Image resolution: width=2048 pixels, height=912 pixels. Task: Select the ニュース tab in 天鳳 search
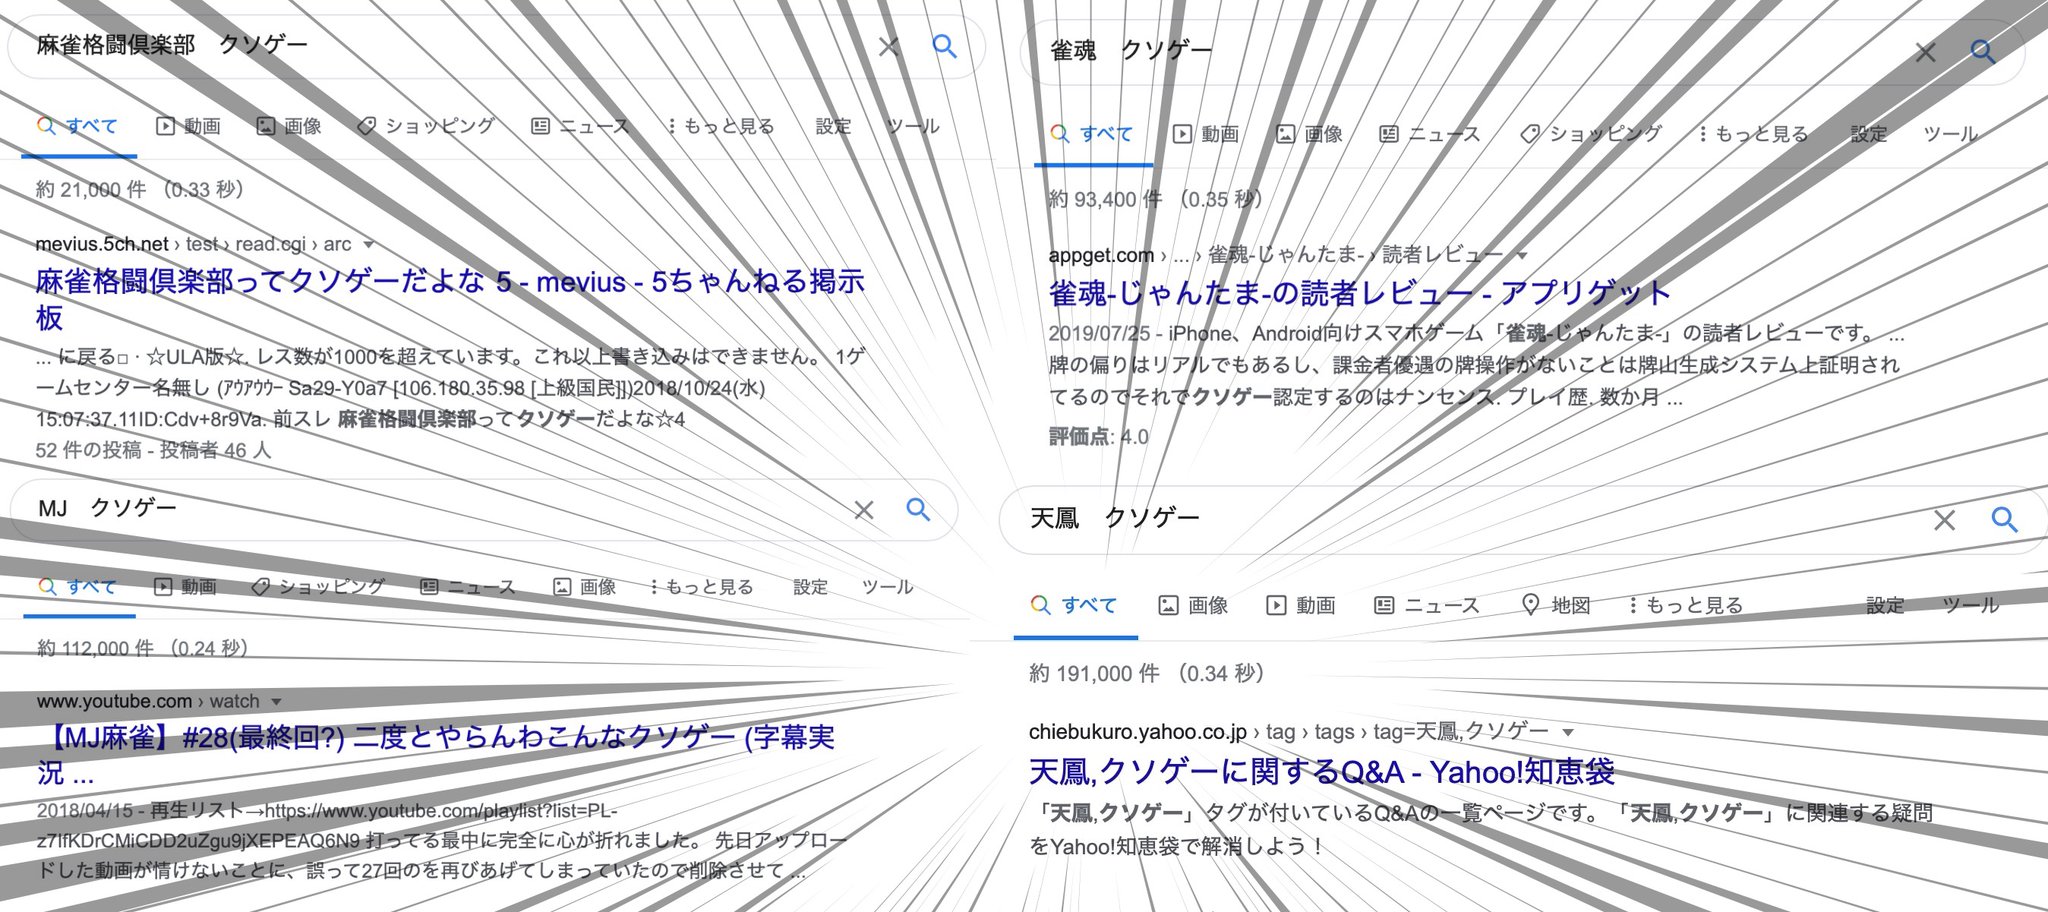click(1427, 605)
